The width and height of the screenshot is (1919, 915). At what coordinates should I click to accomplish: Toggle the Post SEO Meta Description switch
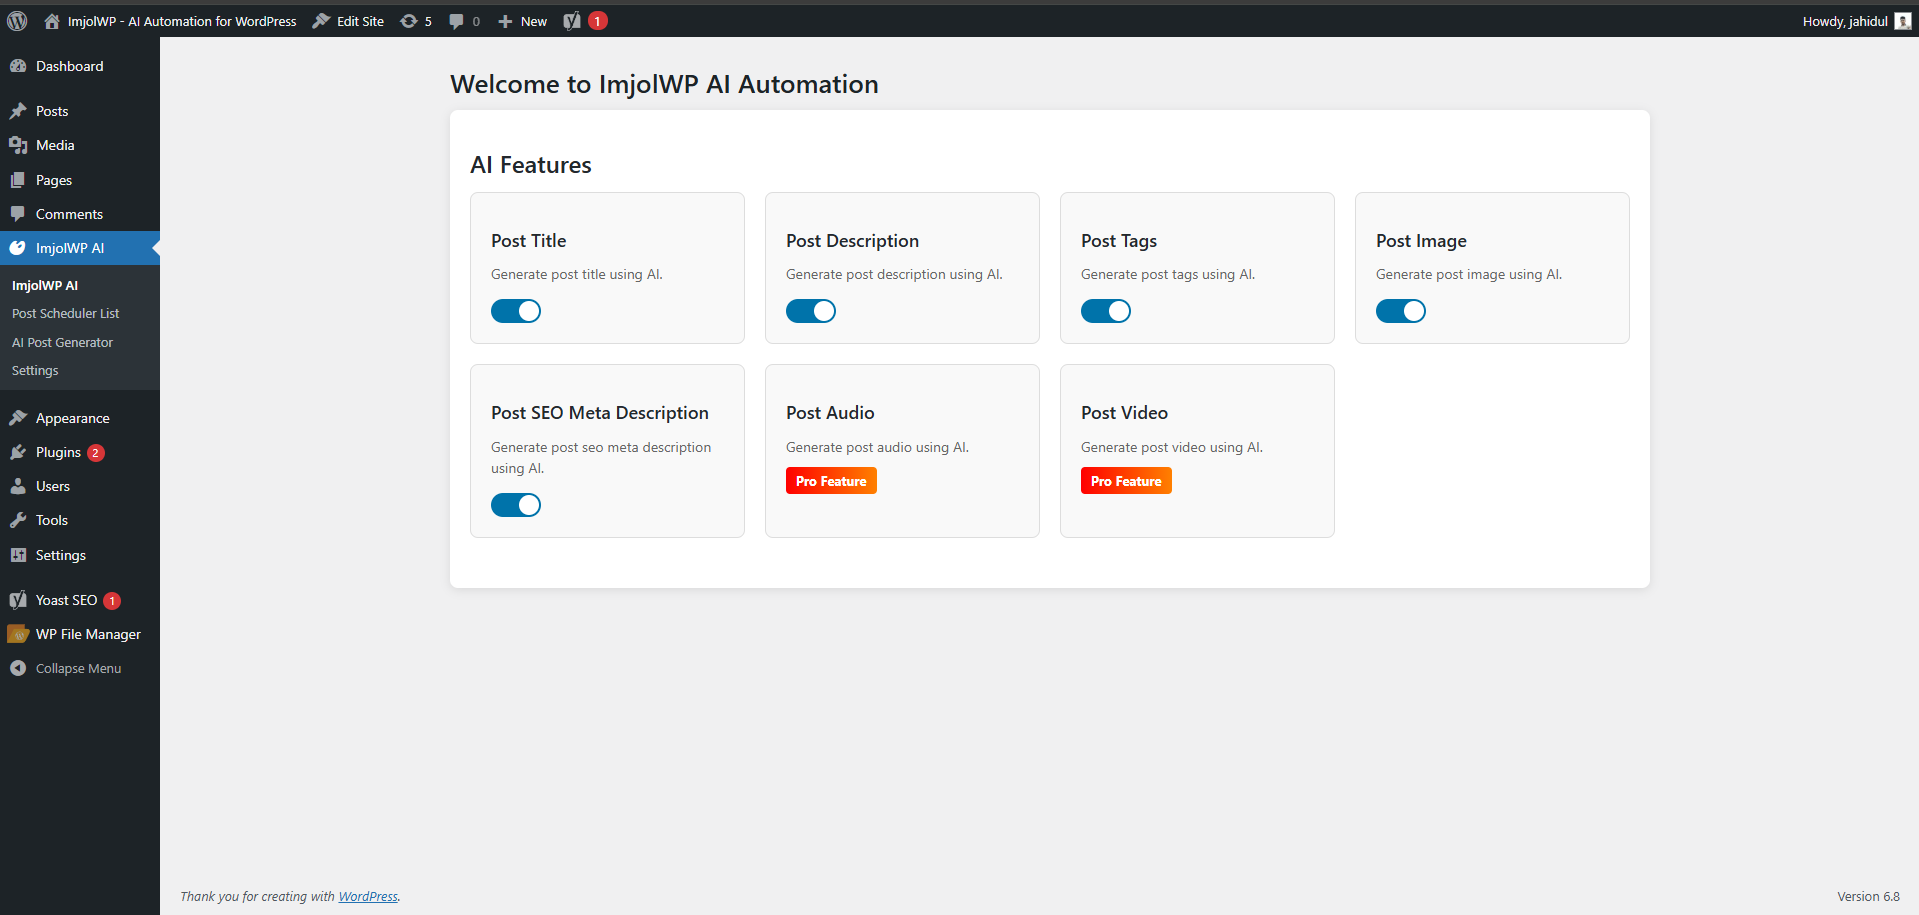point(516,505)
